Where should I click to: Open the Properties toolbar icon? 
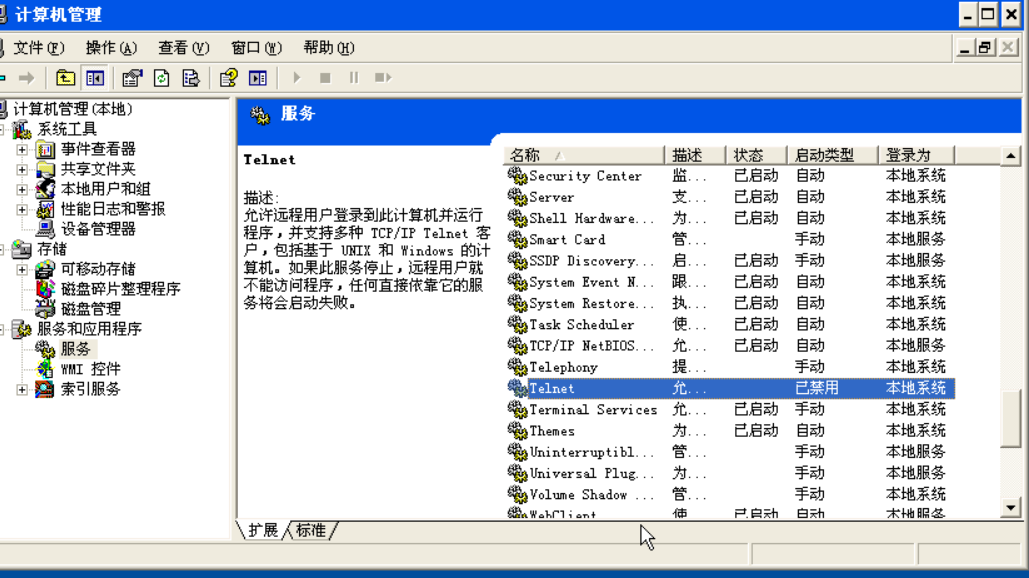(x=132, y=78)
